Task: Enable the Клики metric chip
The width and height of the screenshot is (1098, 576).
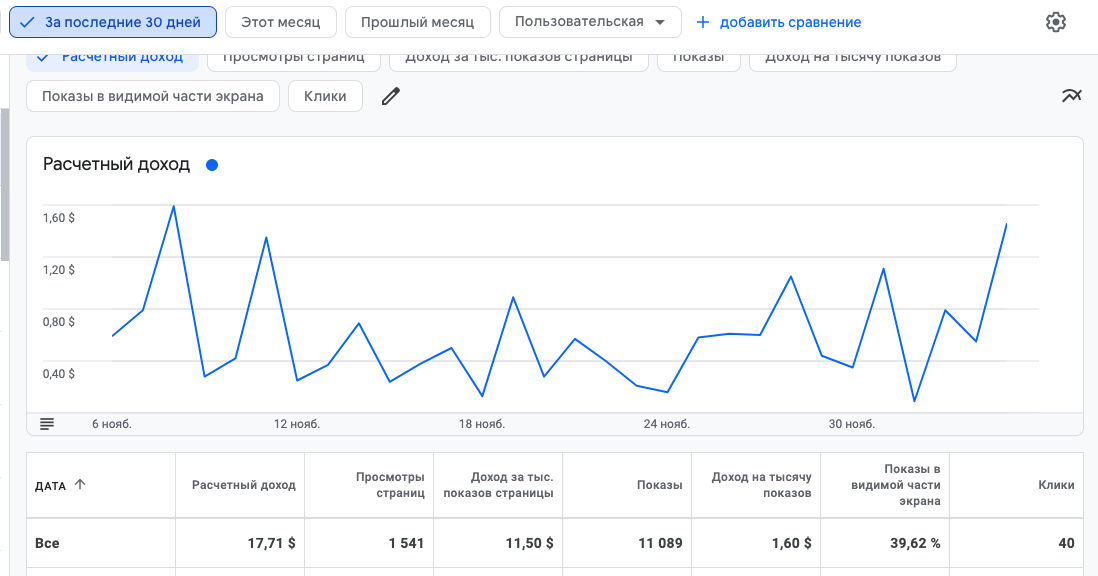Action: [325, 96]
